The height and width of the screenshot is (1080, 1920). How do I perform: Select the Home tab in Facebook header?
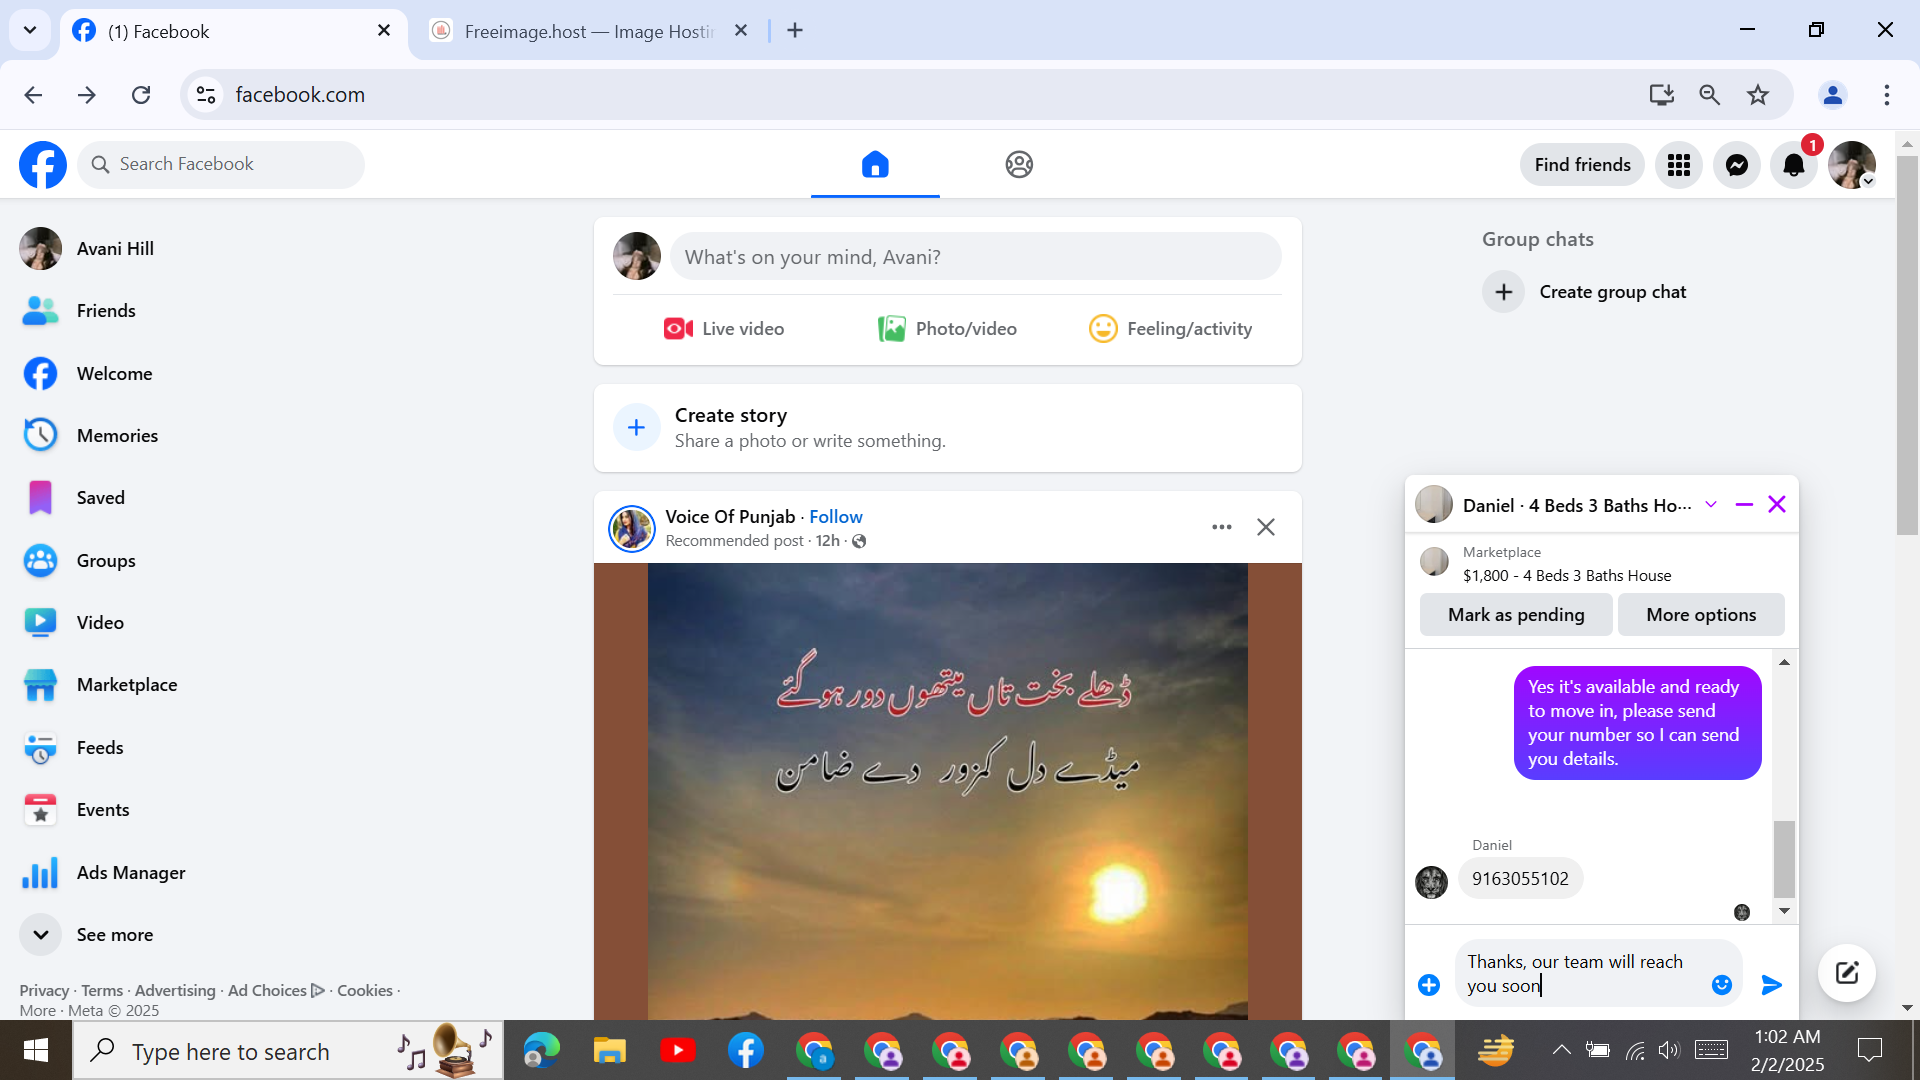pyautogui.click(x=875, y=165)
